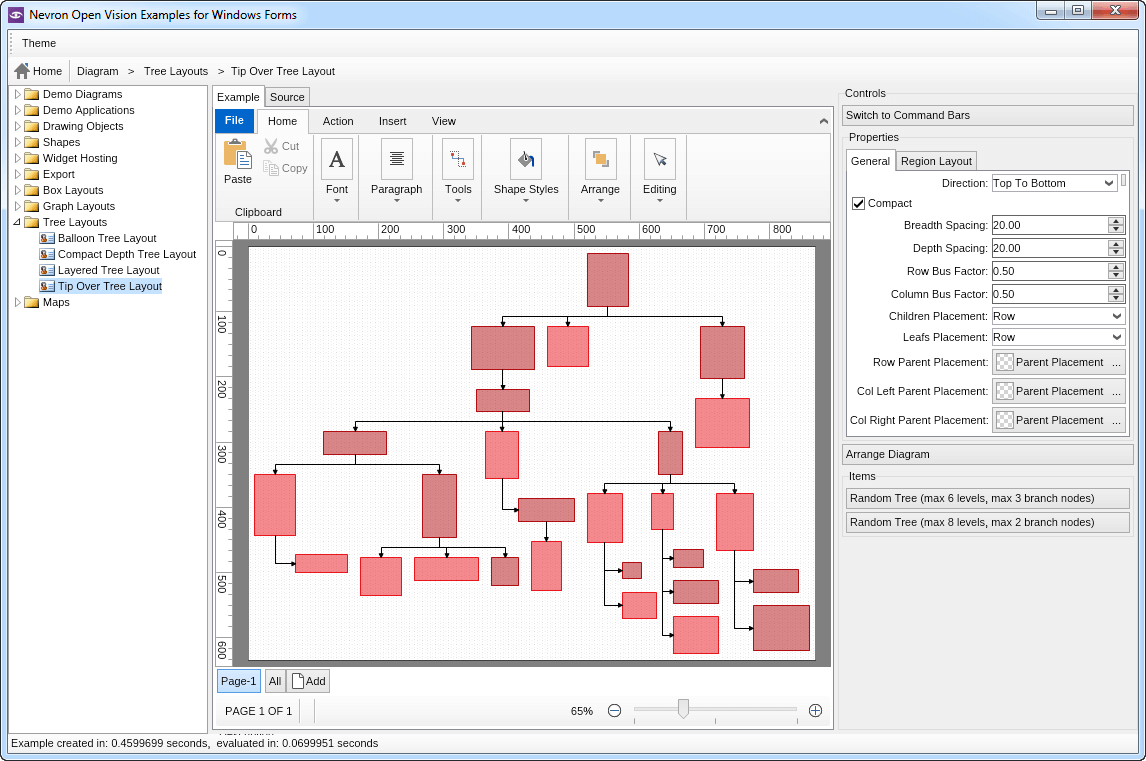Collapse the Tree Layouts folder
The image size is (1146, 761).
click(17, 222)
